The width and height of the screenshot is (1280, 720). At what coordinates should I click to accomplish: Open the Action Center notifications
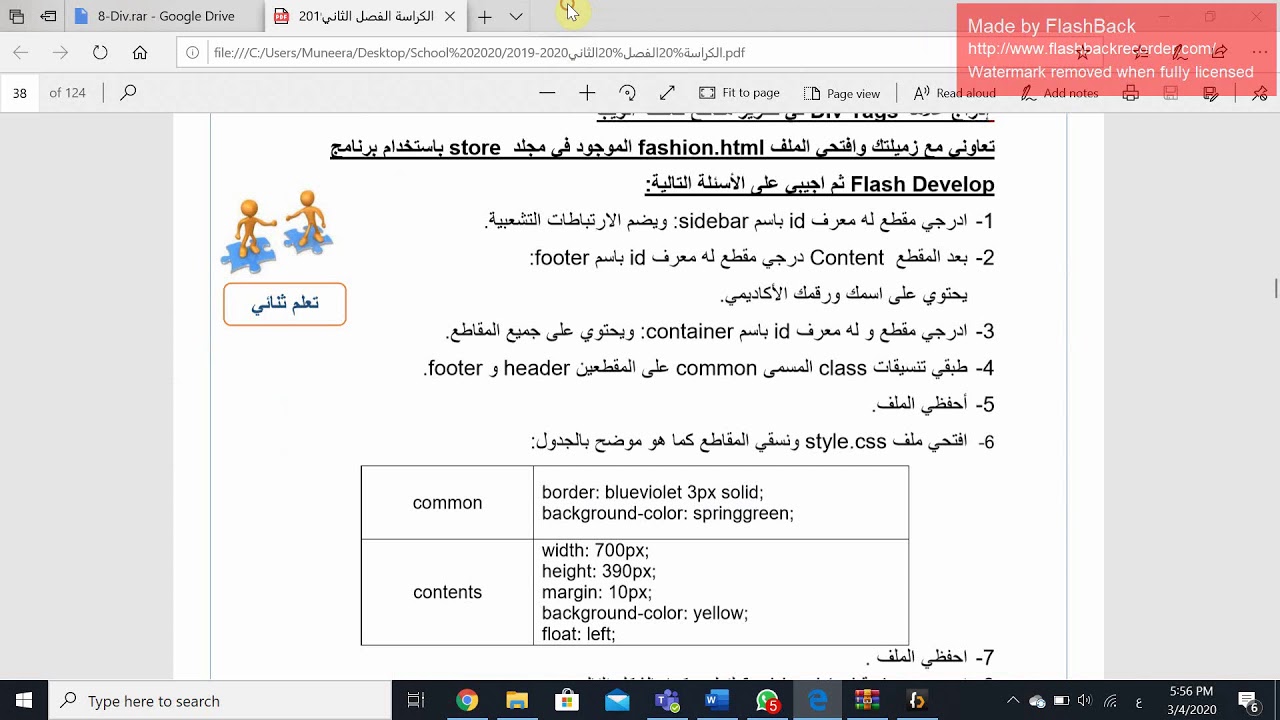[1248, 701]
